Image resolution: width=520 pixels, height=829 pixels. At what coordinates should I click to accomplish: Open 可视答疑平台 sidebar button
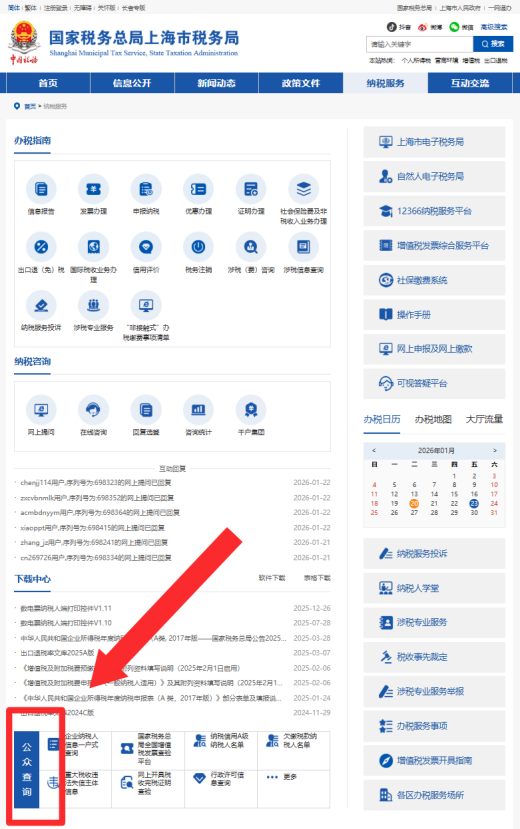(434, 383)
